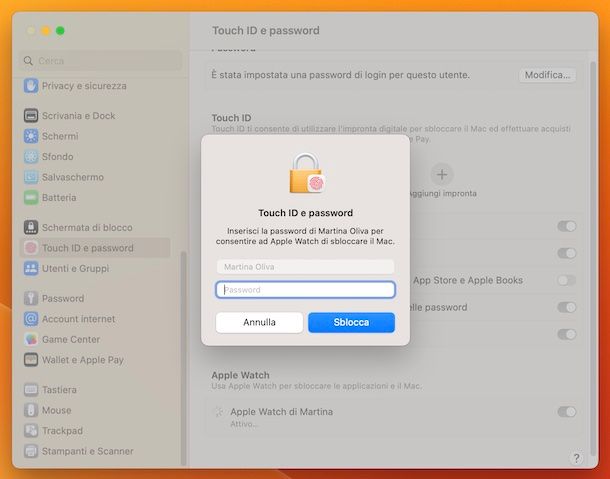The height and width of the screenshot is (479, 610).
Task: Click the Touch ID e password dialog title
Action: tap(305, 213)
